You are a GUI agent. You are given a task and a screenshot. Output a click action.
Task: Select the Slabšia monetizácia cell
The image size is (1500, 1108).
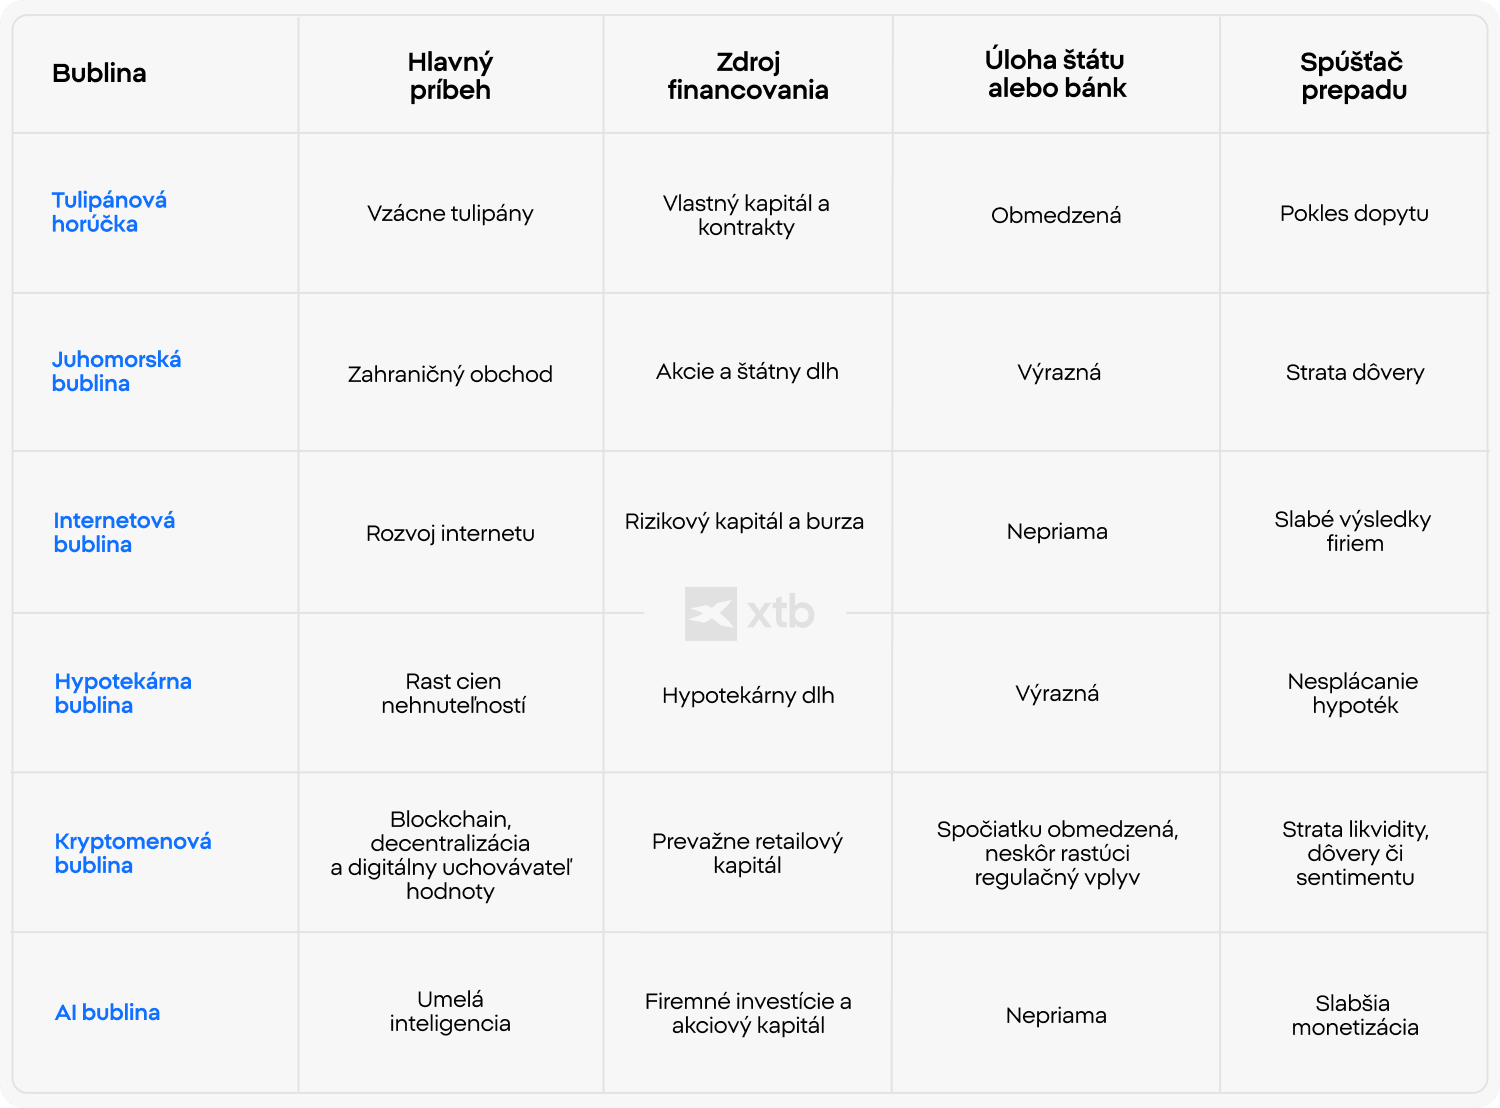pyautogui.click(x=1354, y=1015)
